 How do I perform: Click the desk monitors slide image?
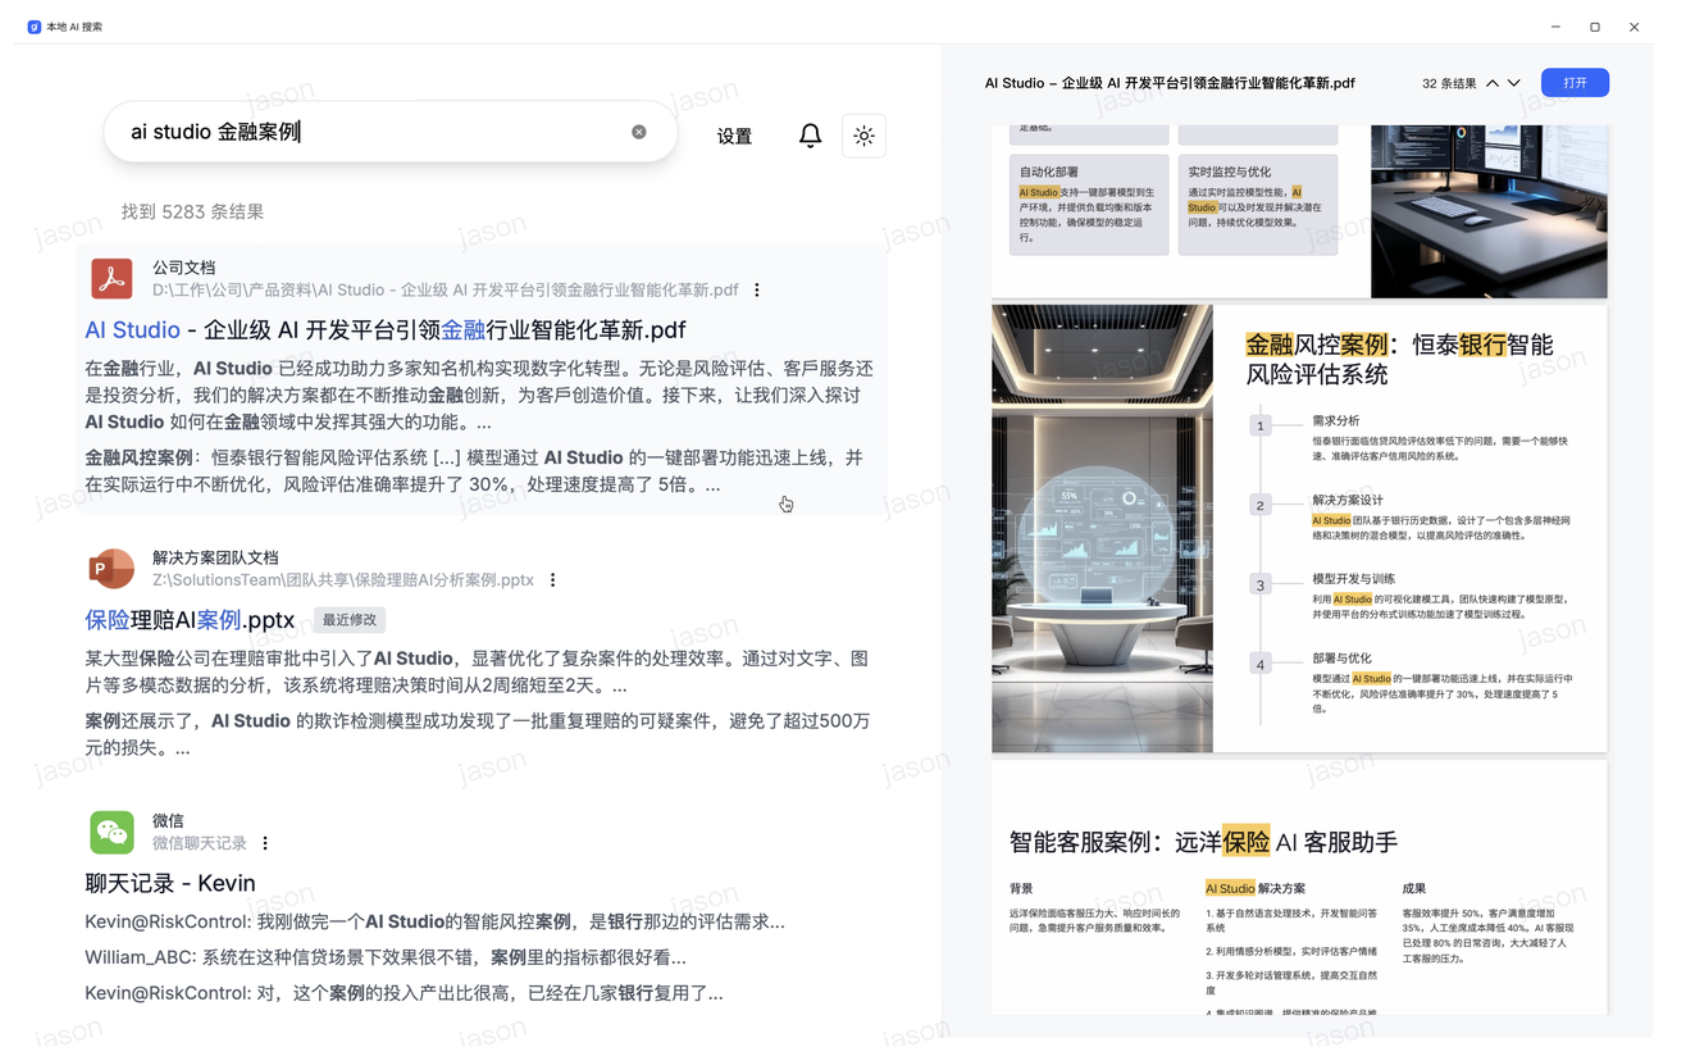[1489, 211]
